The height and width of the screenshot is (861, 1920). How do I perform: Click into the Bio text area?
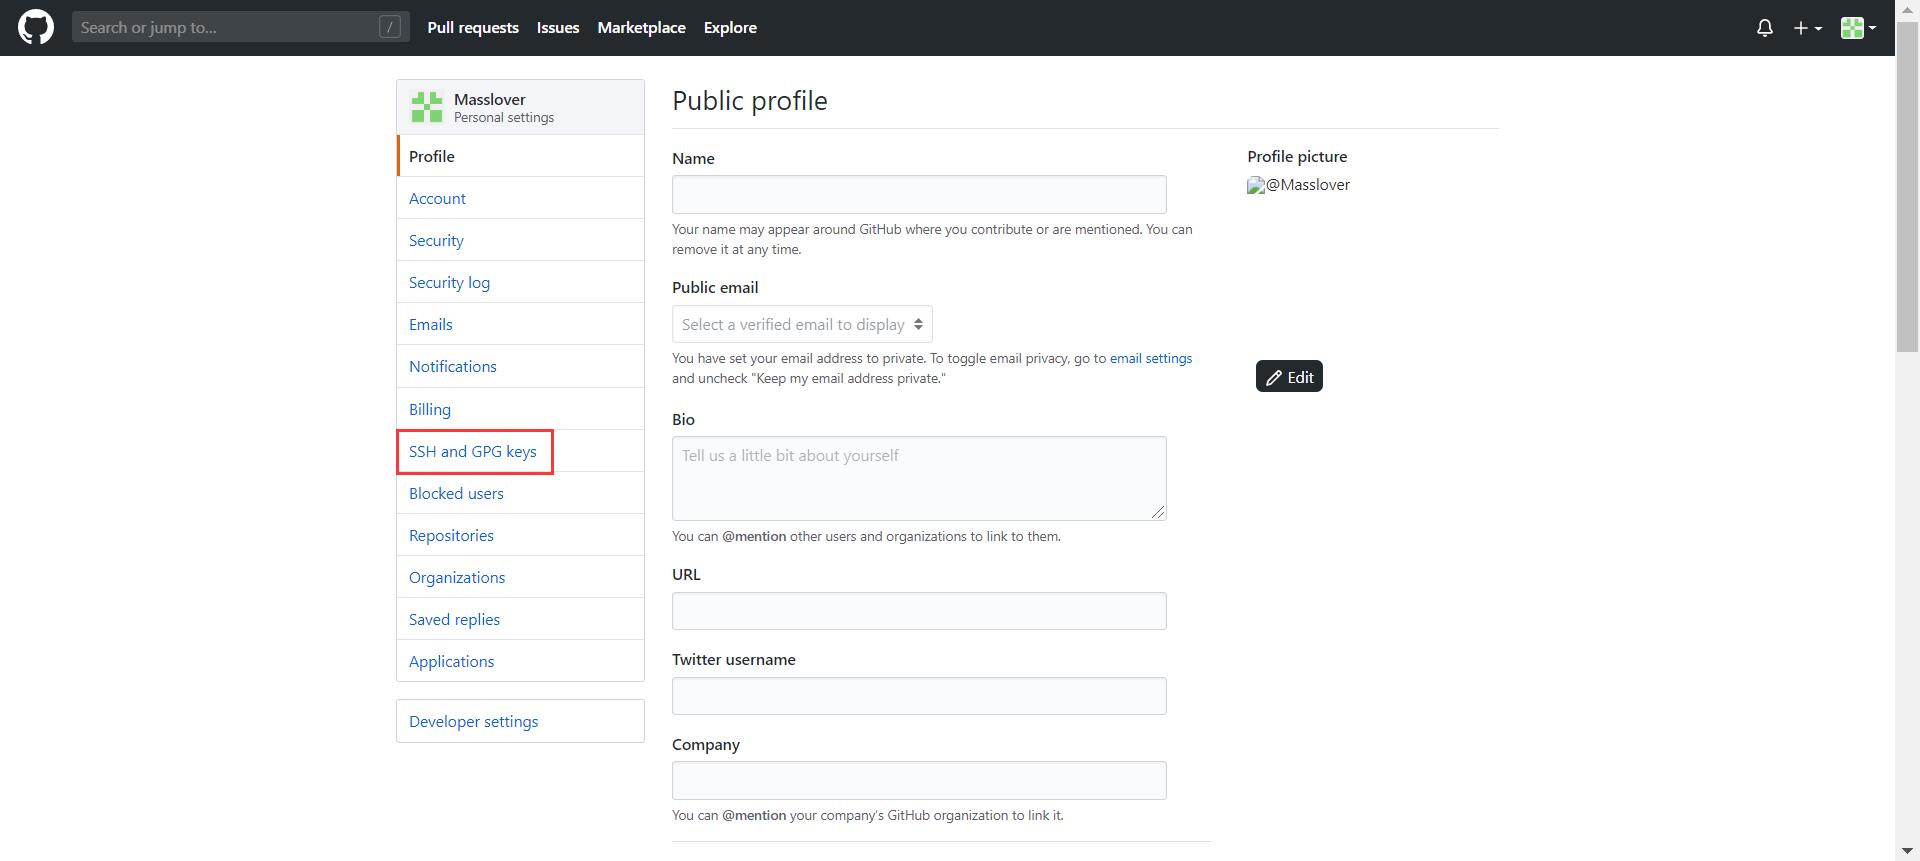pyautogui.click(x=919, y=478)
